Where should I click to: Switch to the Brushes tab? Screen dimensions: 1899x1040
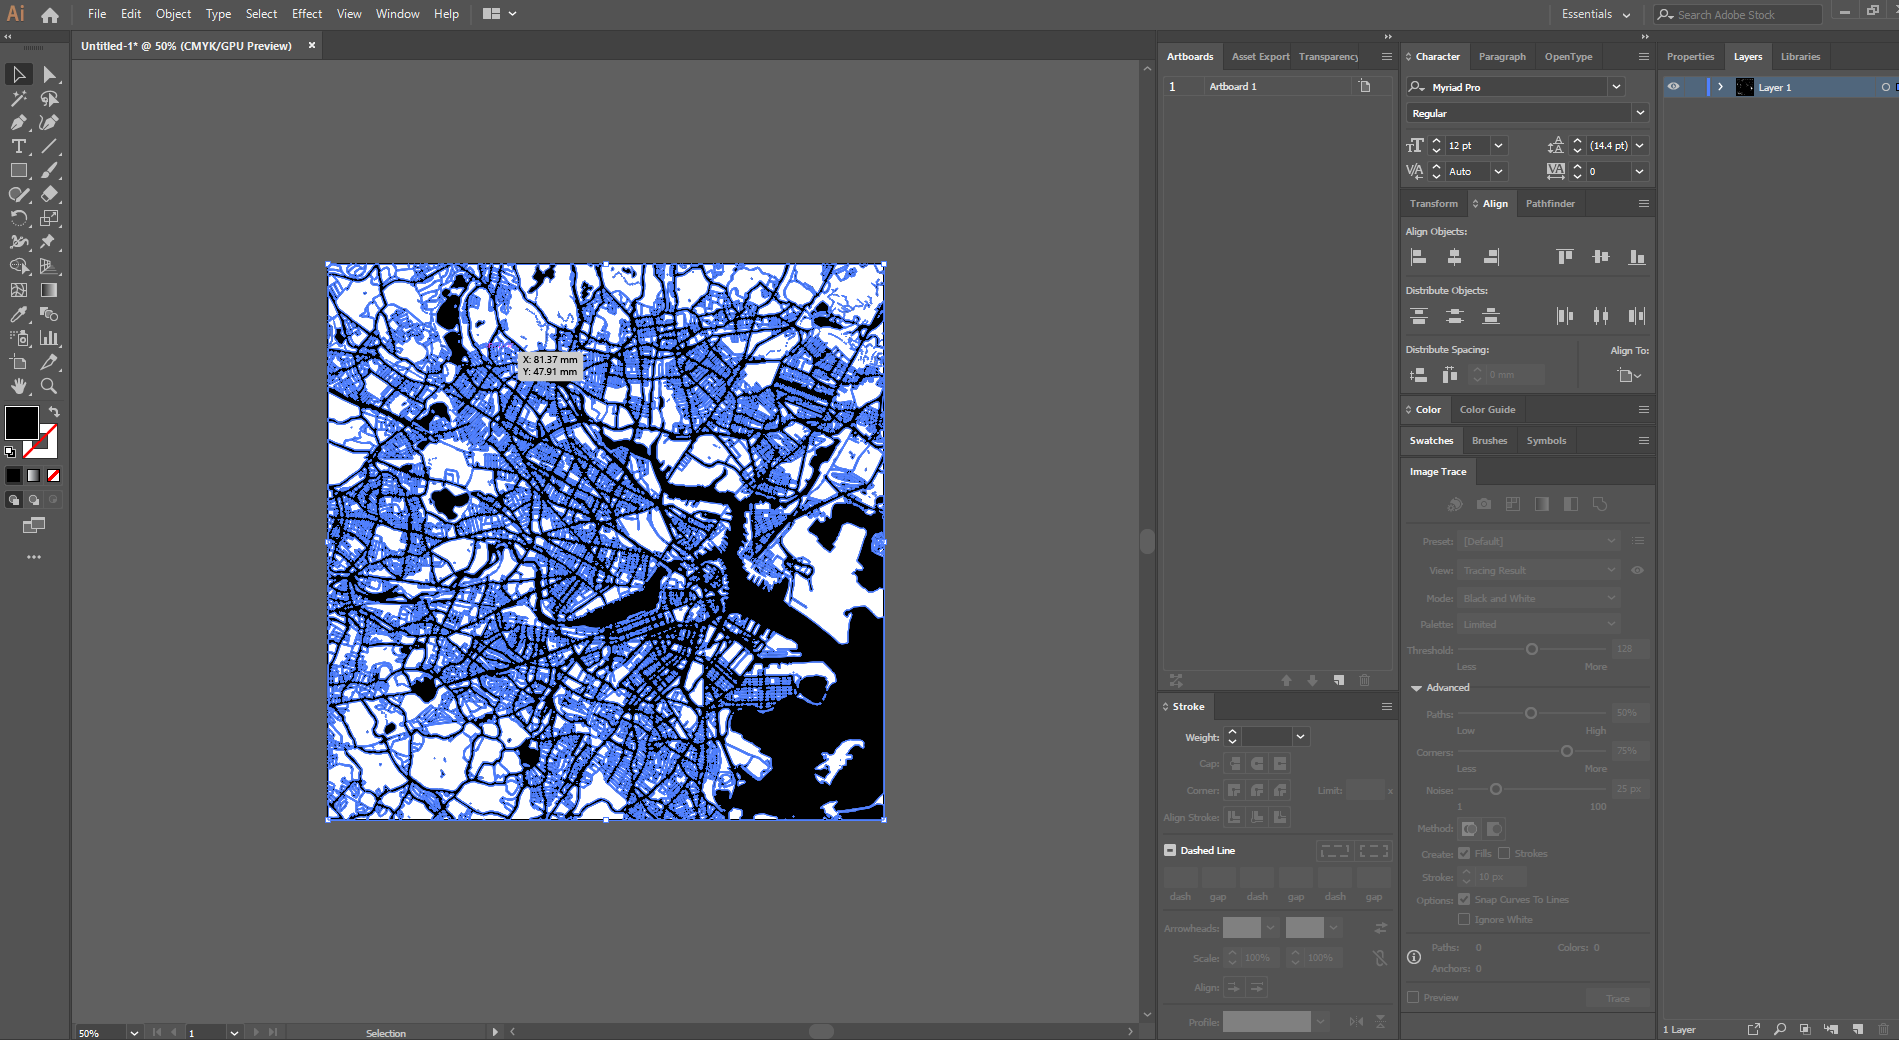click(x=1489, y=440)
